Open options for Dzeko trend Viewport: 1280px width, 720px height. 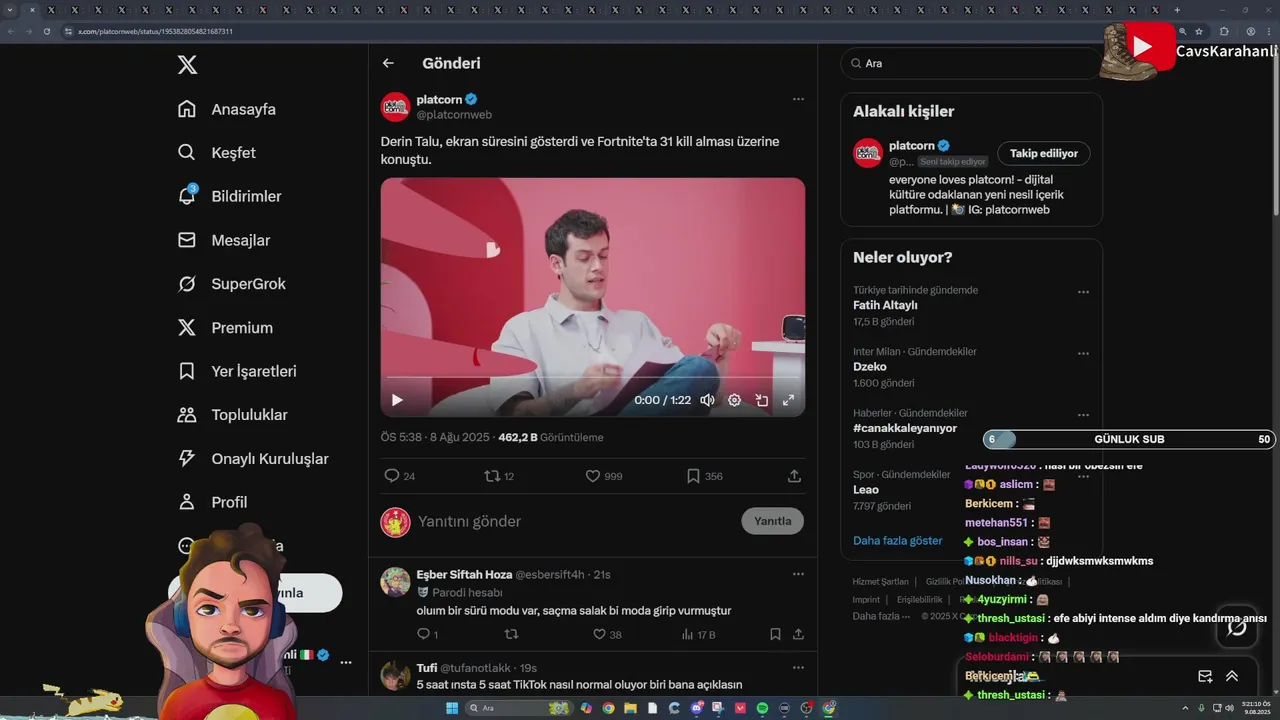(1083, 354)
